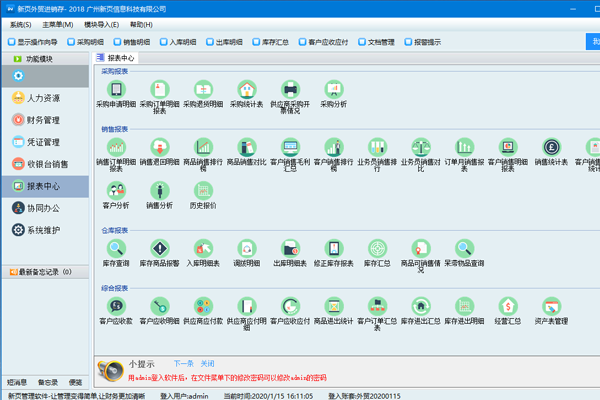Open the 客户应收款 report icon

point(116,307)
